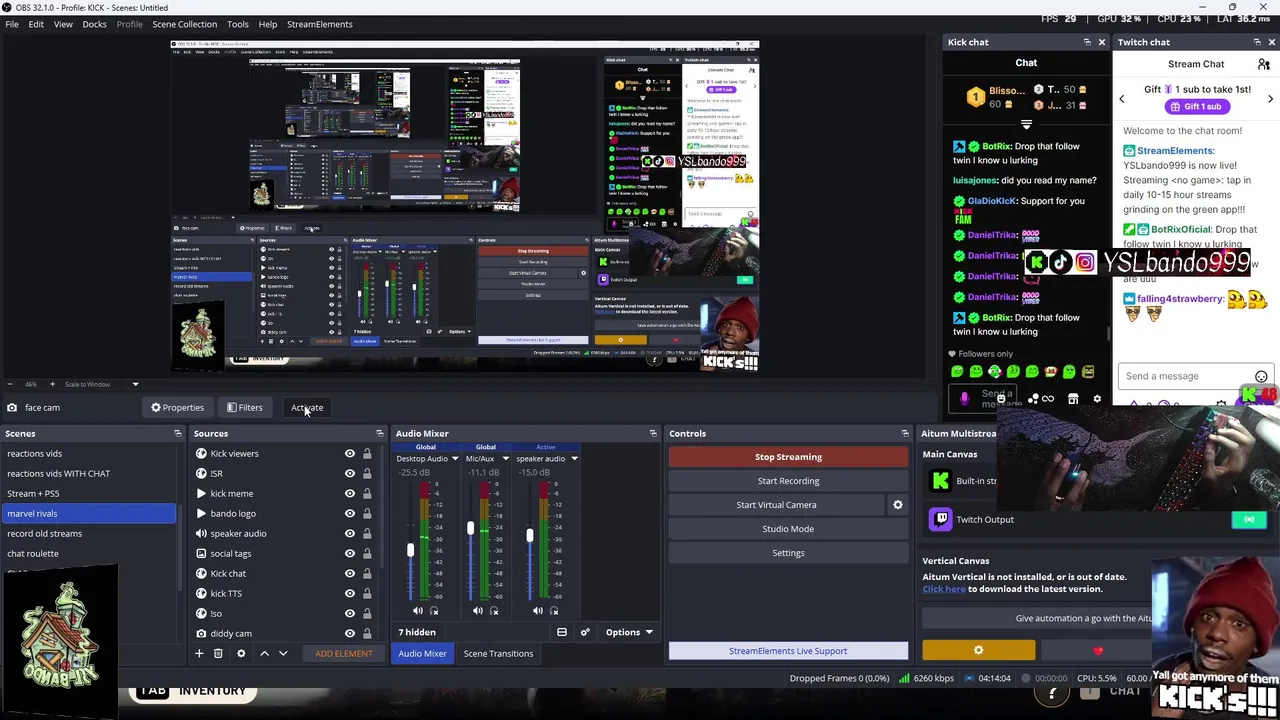
Task: Click the Twitch Output logo icon
Action: click(x=941, y=519)
